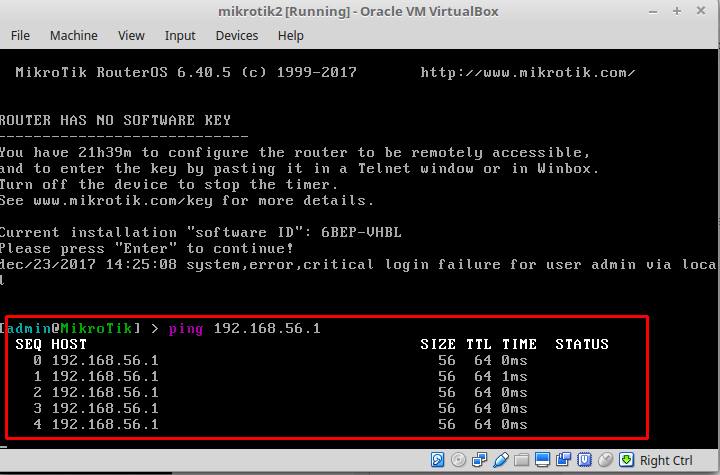This screenshot has height=475, width=720.
Task: Click the TIME column header
Action: click(519, 345)
